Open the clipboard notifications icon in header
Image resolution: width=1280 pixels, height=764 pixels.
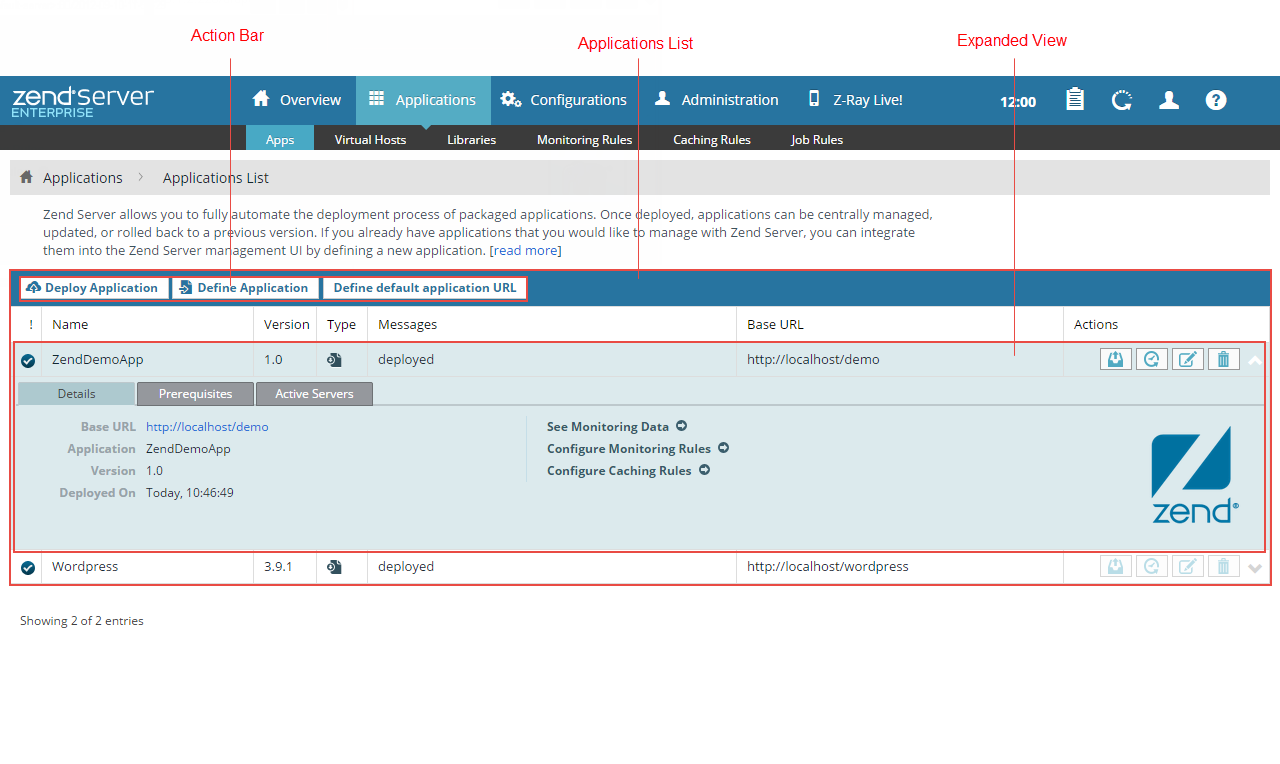1075,100
